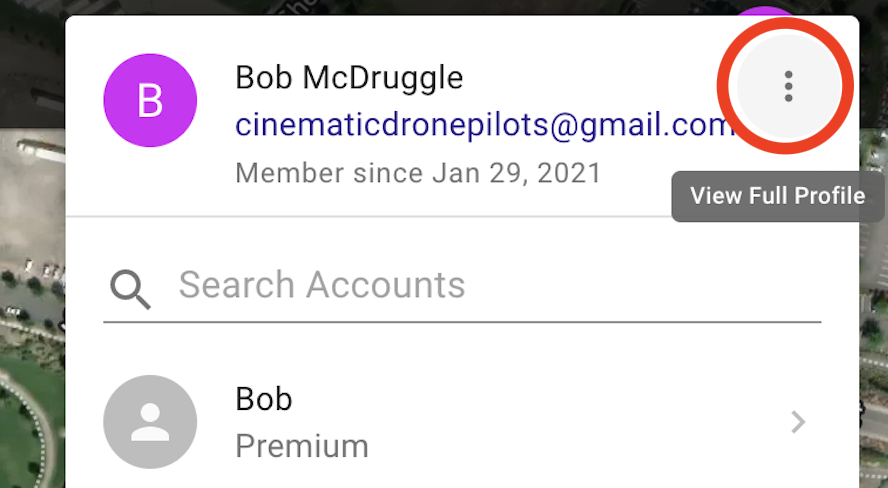Click the underline beneath the Search Accounts field
The height and width of the screenshot is (488, 888).
[x=462, y=322]
